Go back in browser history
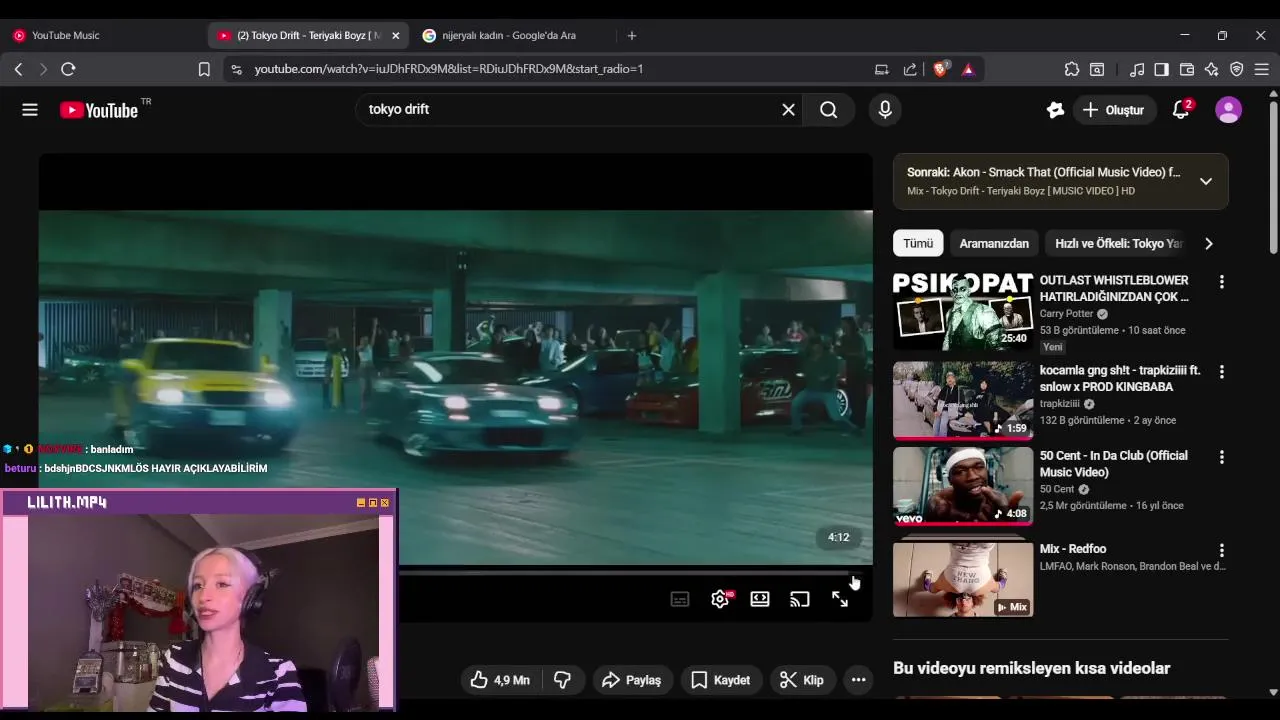Screen dimensions: 1280x720 pos(18,69)
